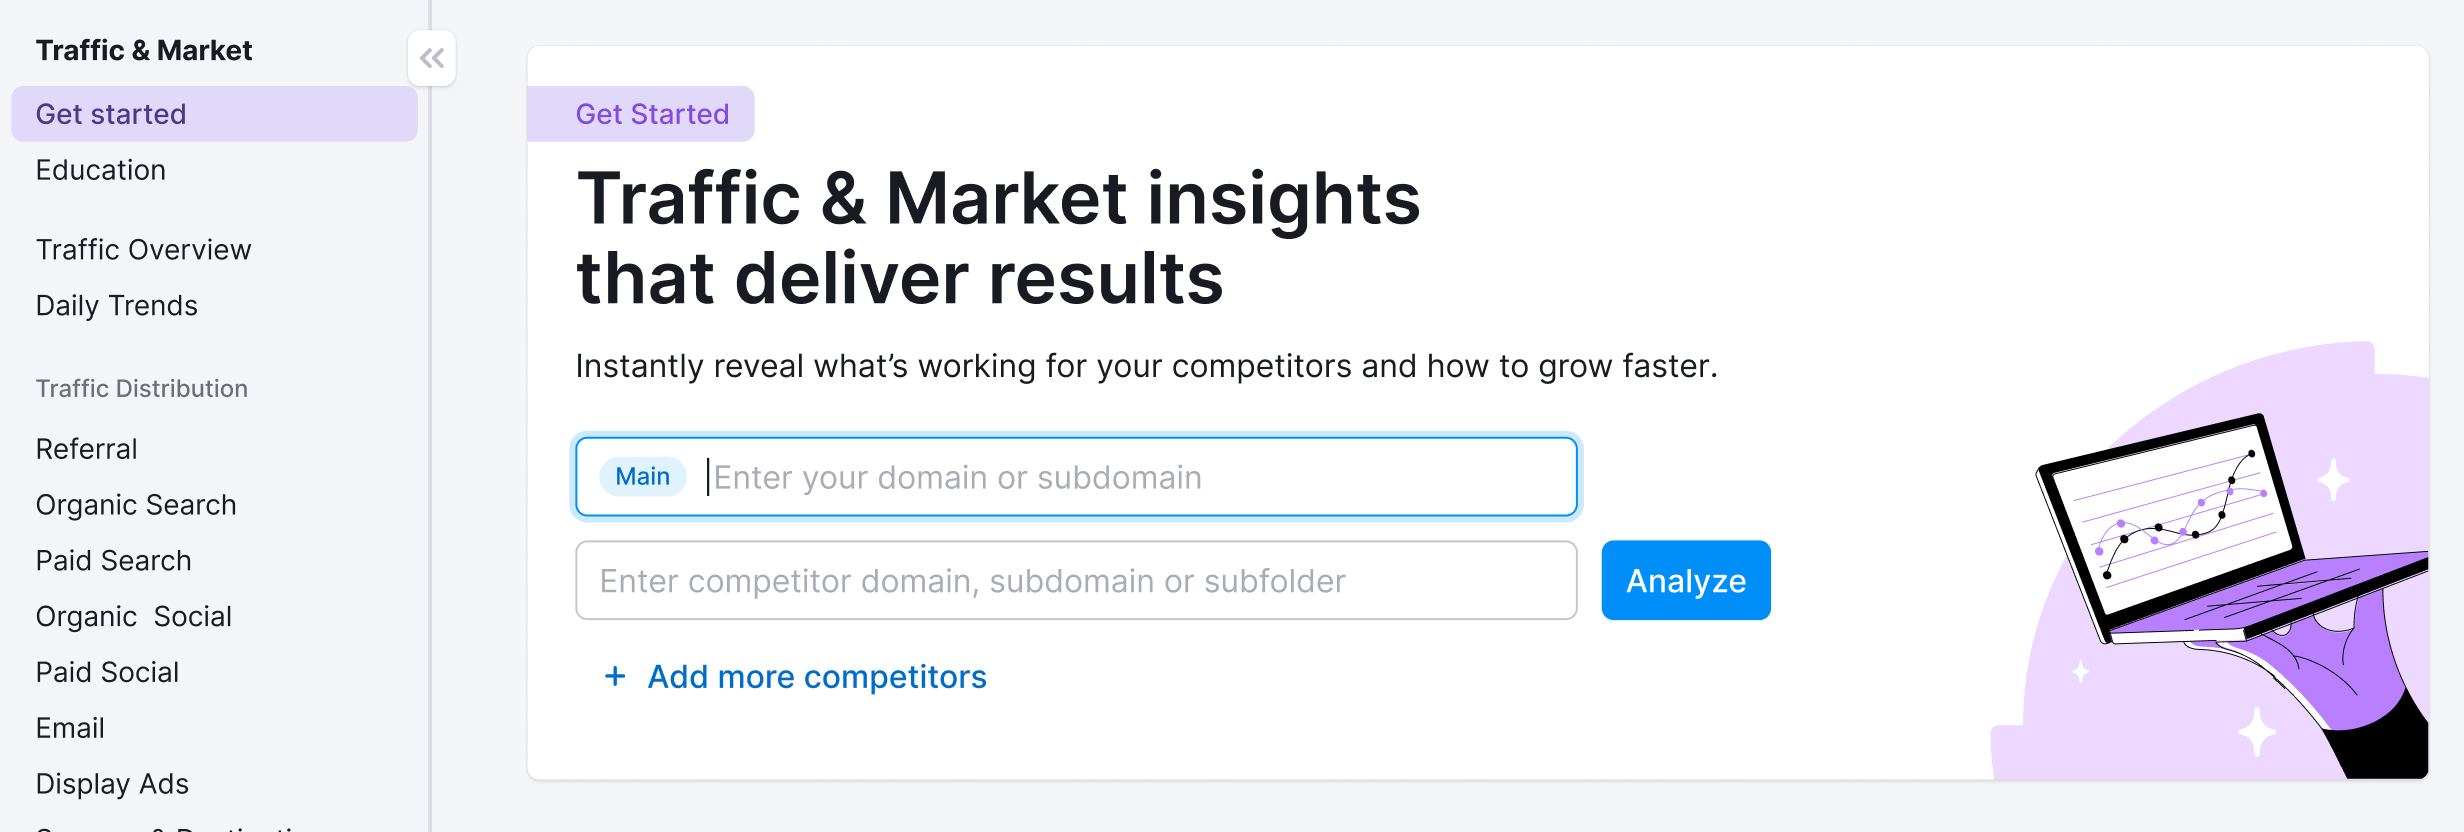
Task: Click the Add more competitors link
Action: (x=816, y=677)
